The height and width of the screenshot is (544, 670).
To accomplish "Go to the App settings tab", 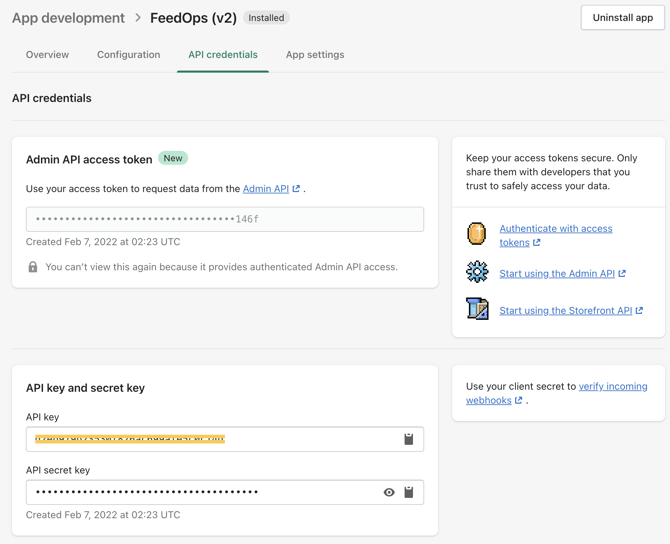I will tap(315, 55).
